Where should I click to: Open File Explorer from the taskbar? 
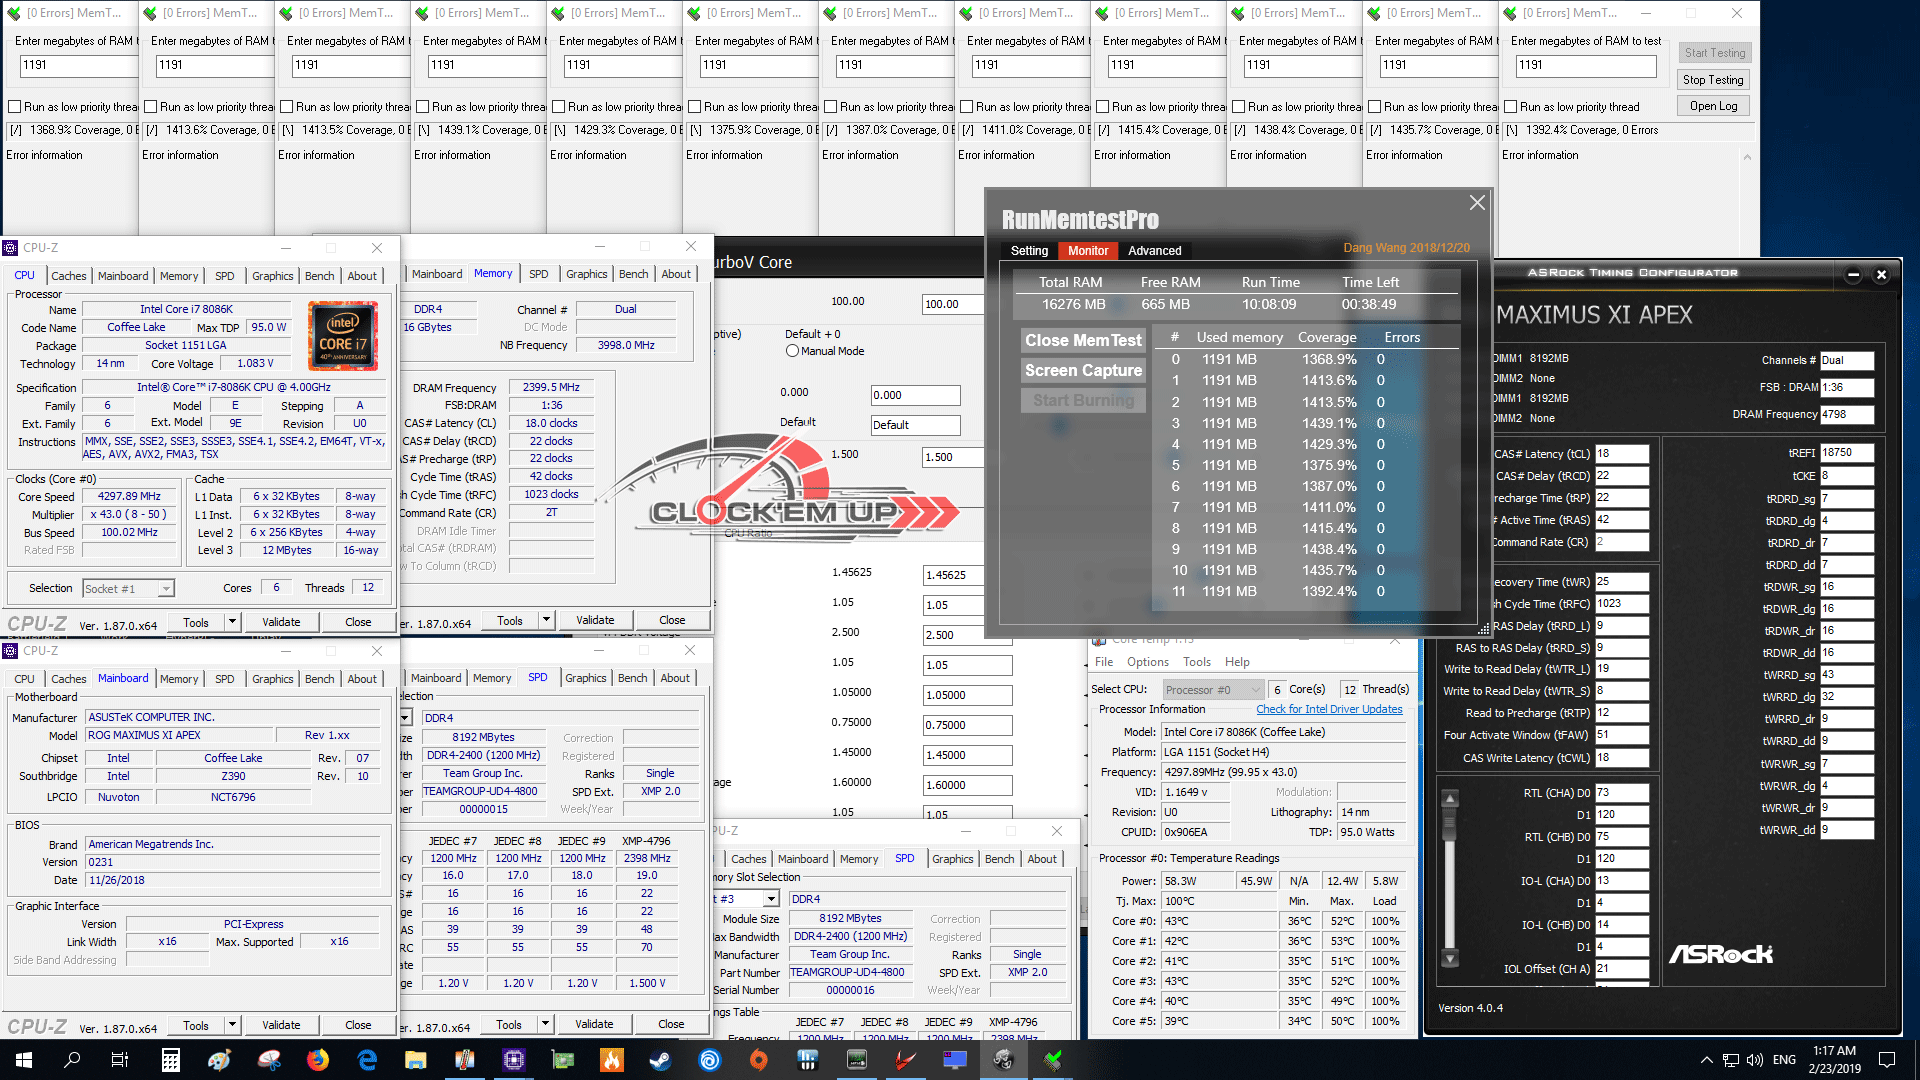(x=416, y=1060)
